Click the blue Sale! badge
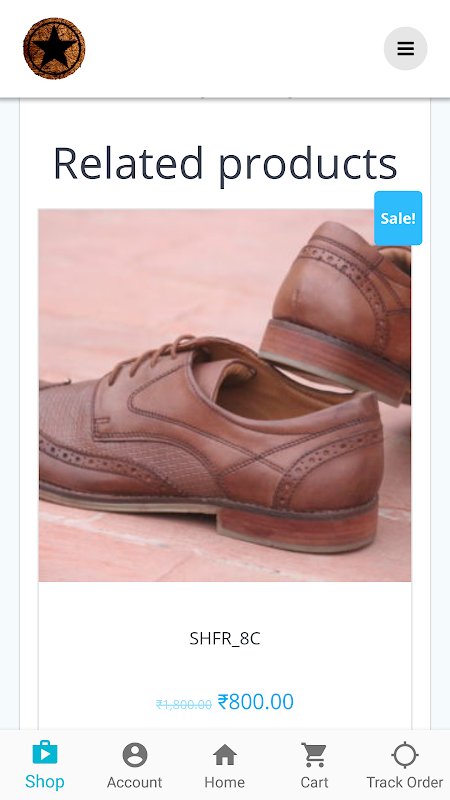The image size is (450, 800). pos(398,218)
